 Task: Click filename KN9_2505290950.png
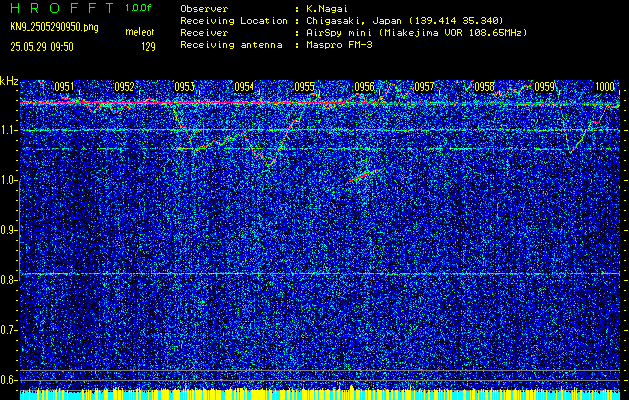[54, 27]
